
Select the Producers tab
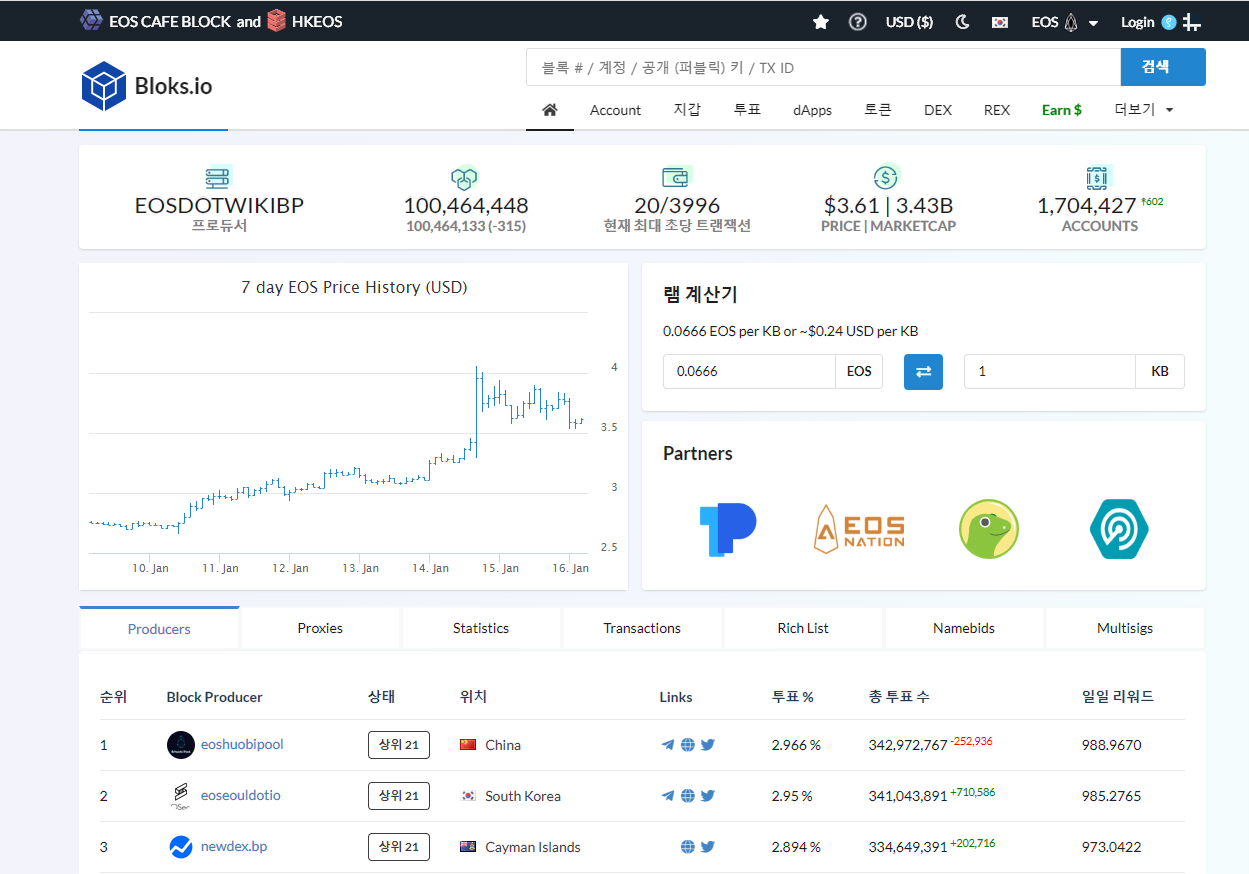159,628
